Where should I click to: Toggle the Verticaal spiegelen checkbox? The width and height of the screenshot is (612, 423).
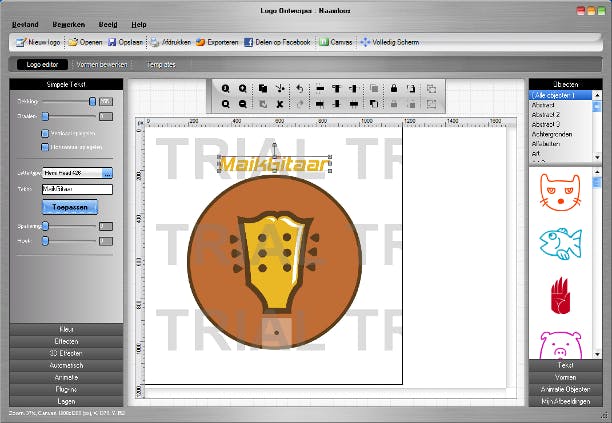coord(45,133)
